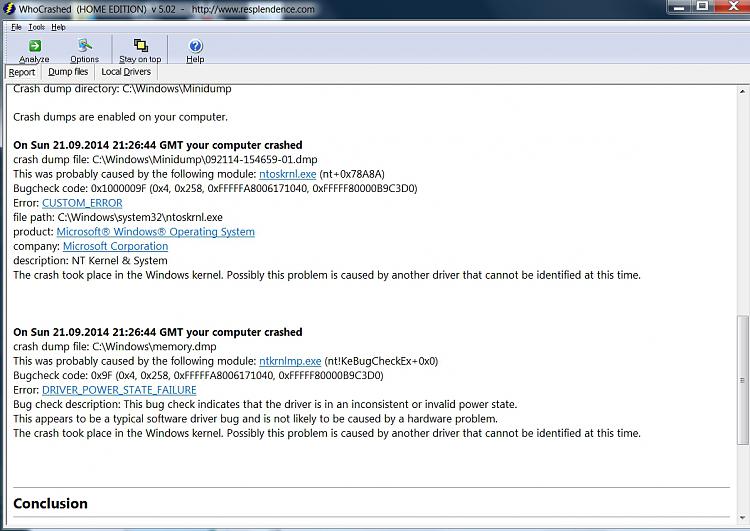Switch to the Dump files tab
750x531 pixels.
(68, 72)
